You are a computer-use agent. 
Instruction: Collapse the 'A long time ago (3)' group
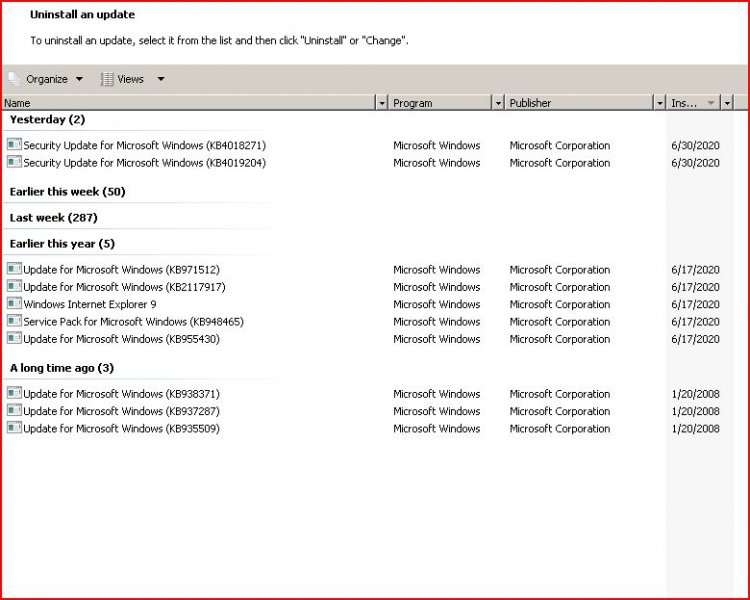tap(61, 367)
